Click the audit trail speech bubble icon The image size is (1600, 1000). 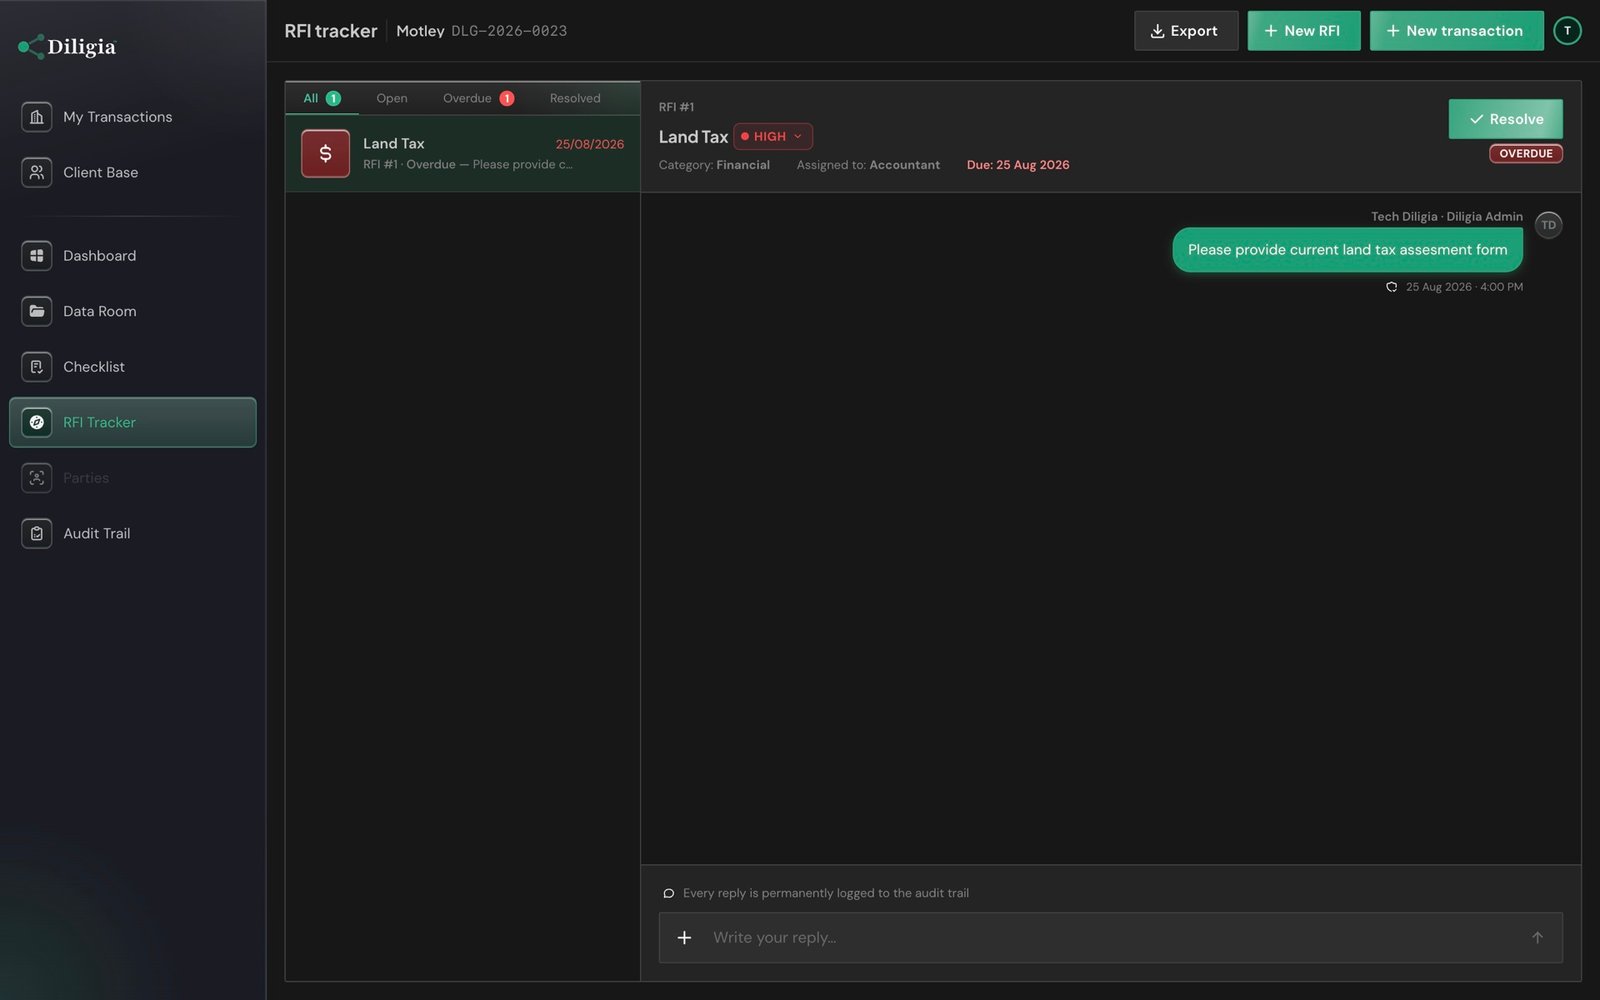pos(668,893)
